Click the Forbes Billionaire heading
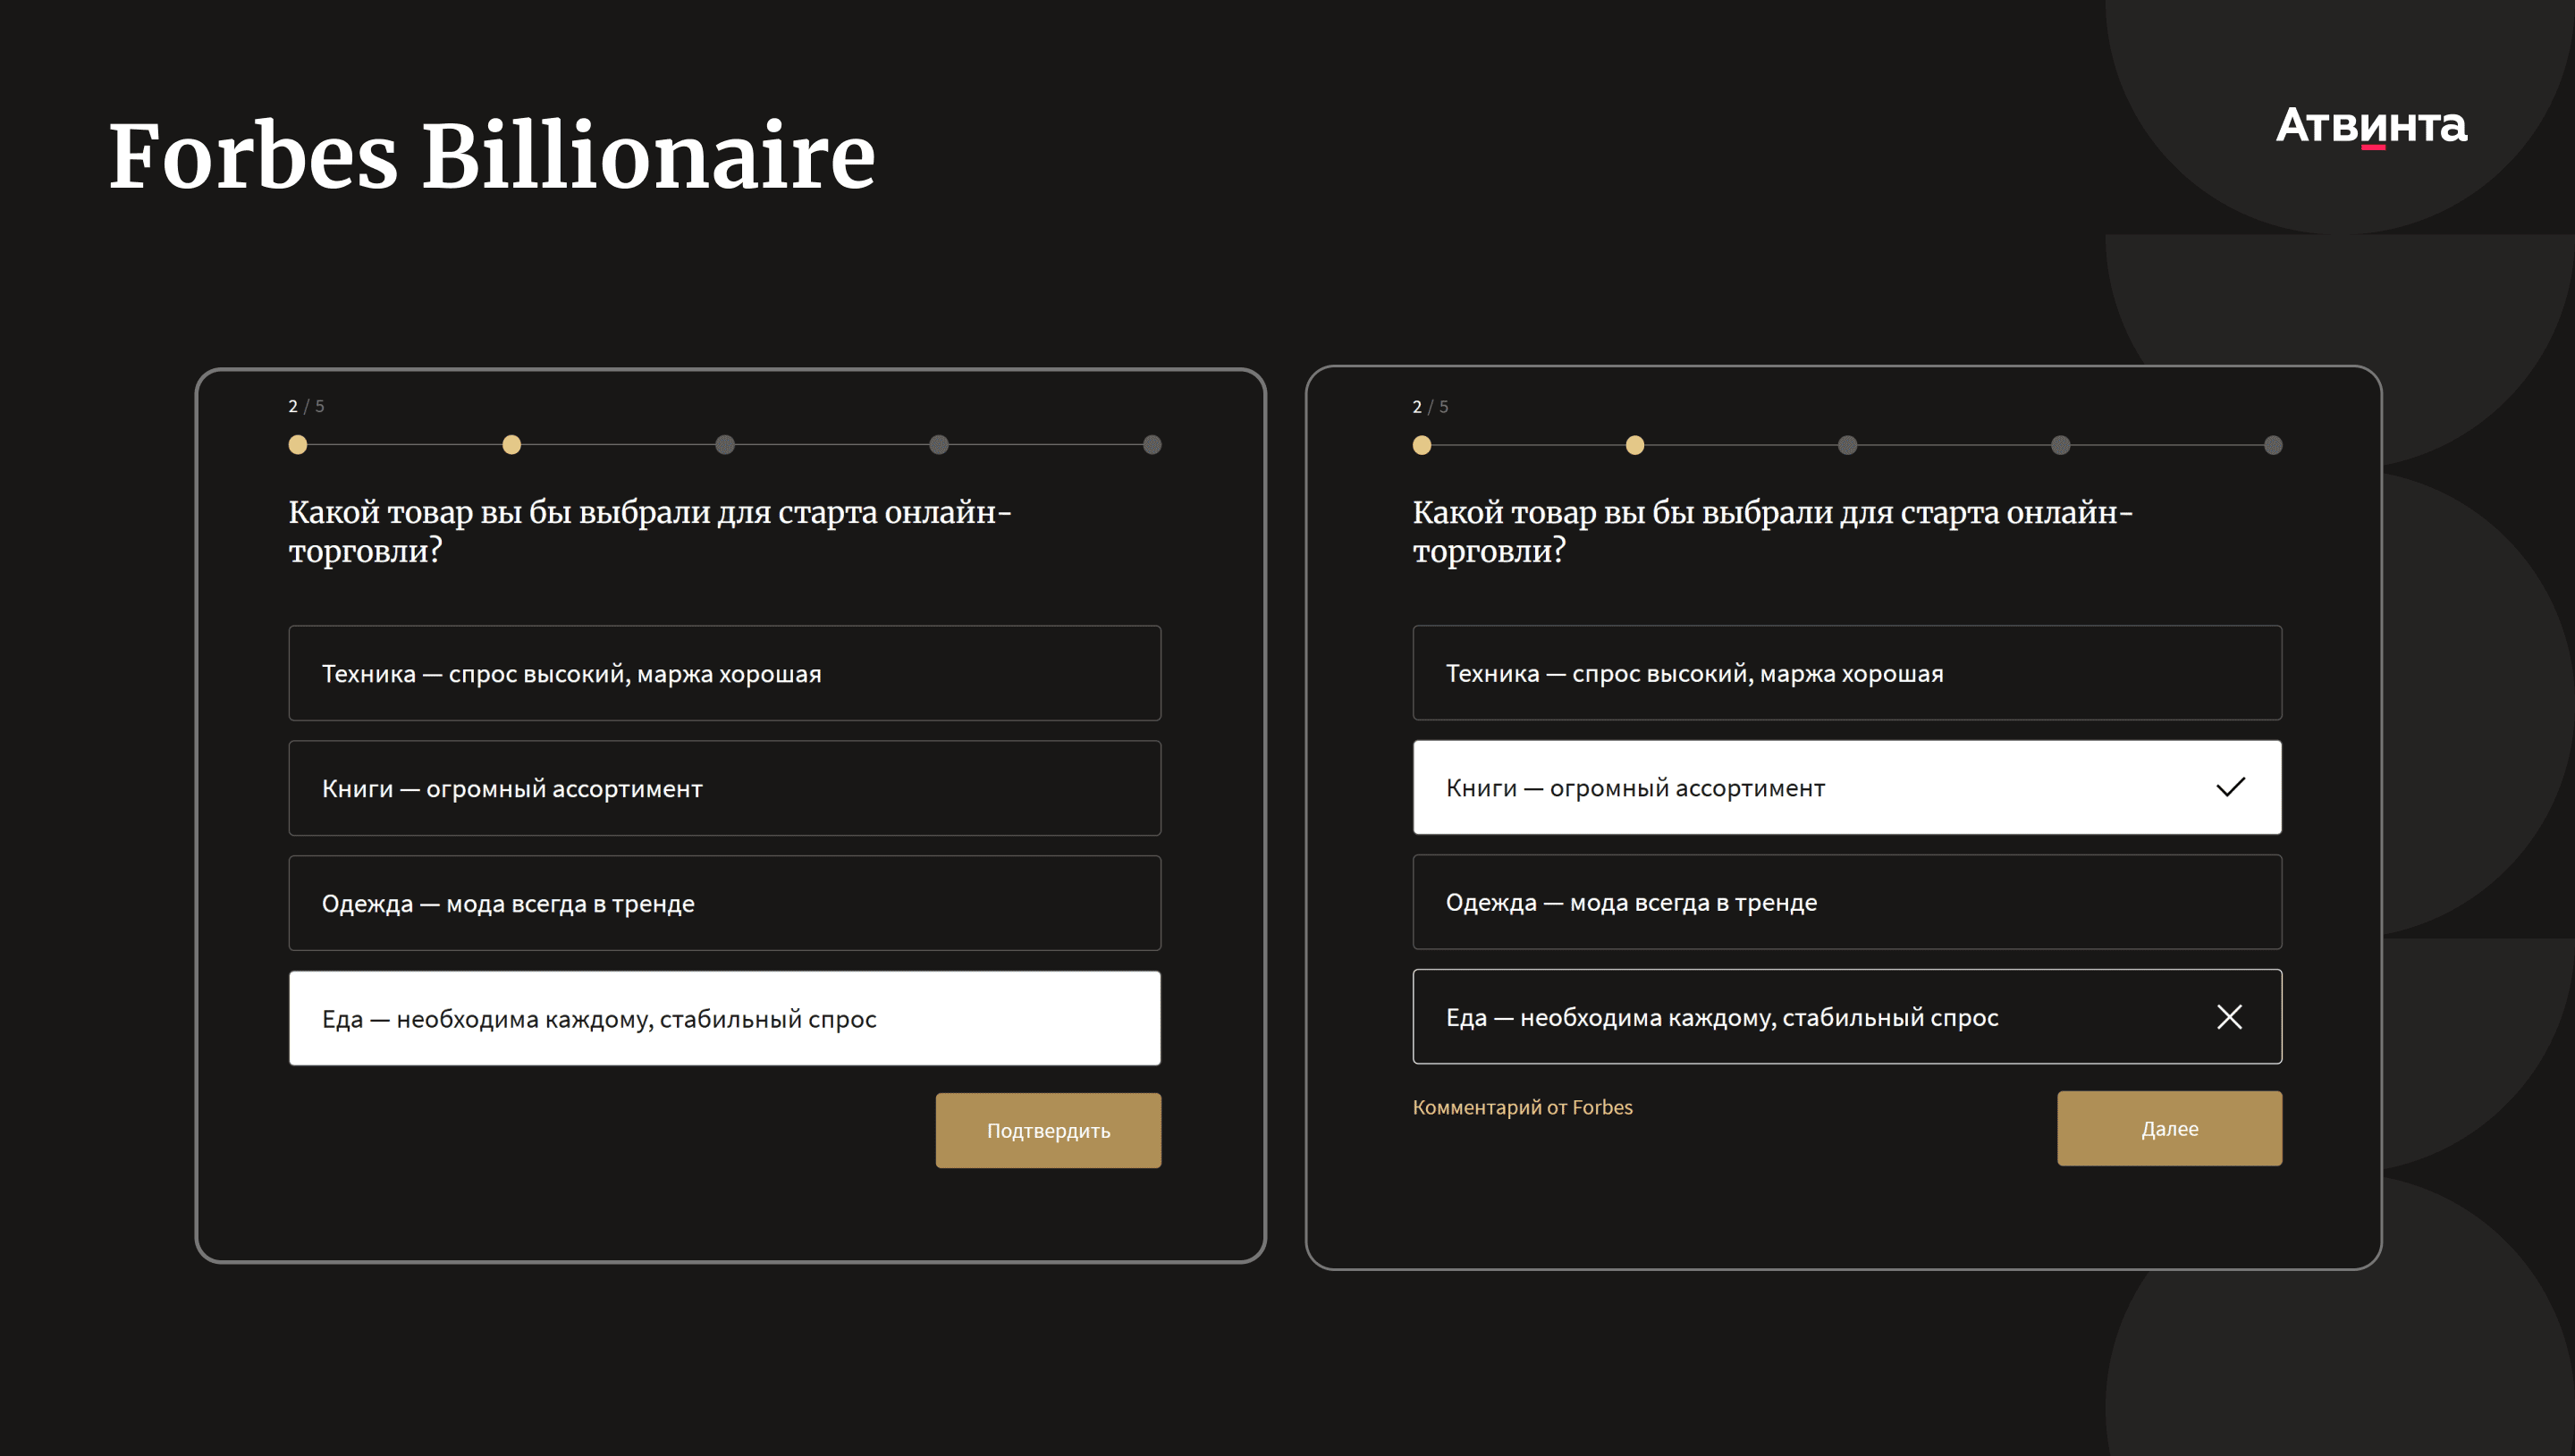The height and width of the screenshot is (1456, 2575). [491, 156]
